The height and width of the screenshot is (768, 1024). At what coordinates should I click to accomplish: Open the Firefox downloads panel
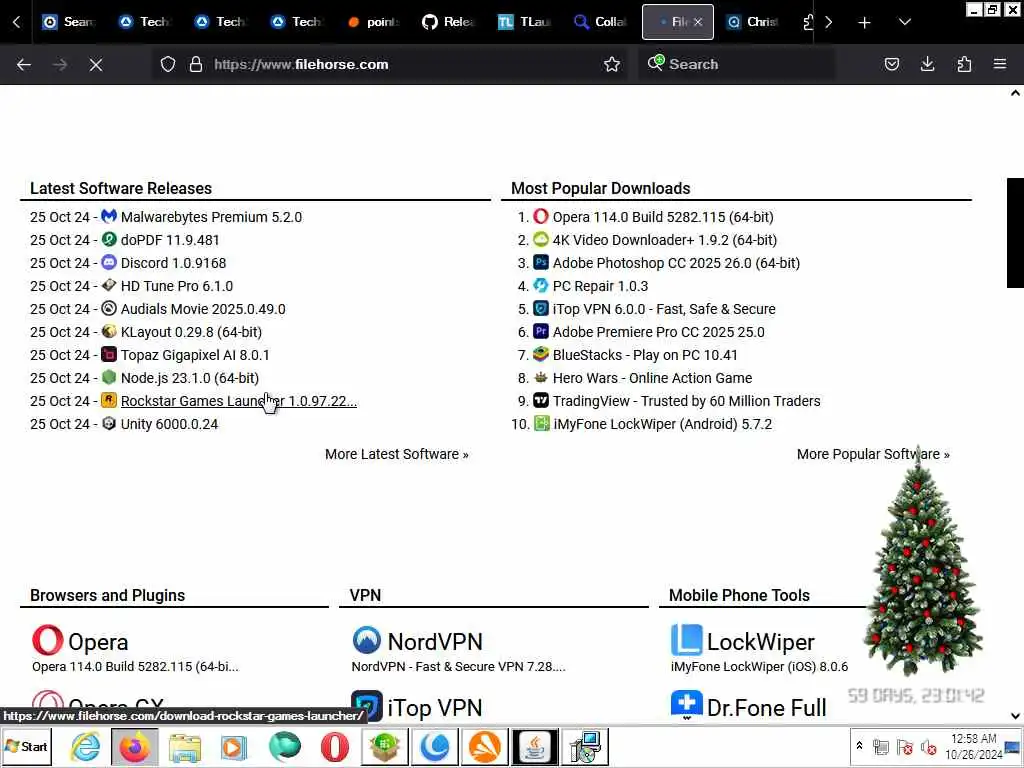tap(927, 64)
